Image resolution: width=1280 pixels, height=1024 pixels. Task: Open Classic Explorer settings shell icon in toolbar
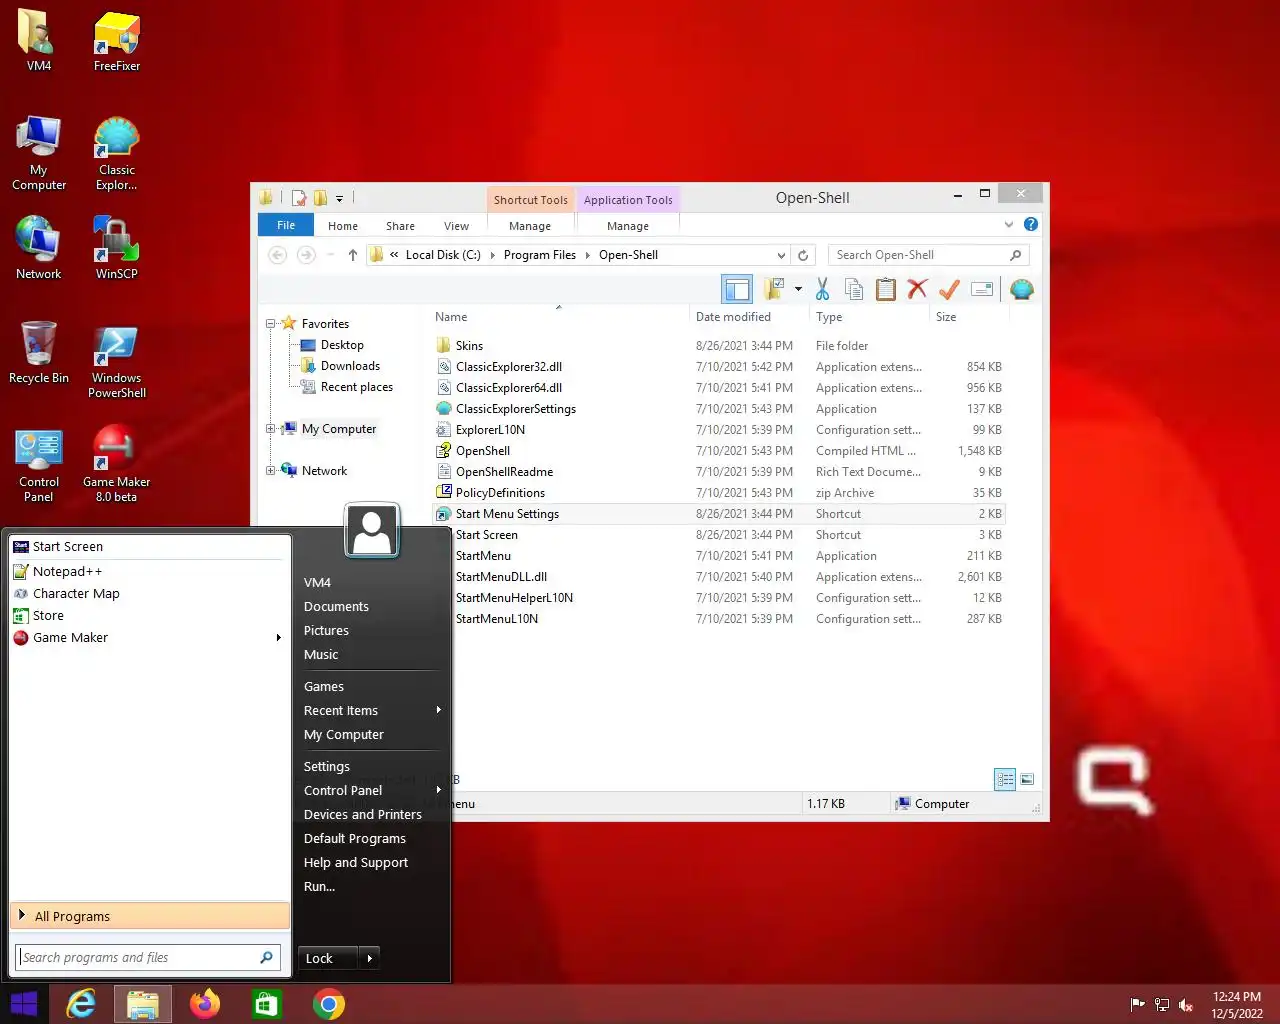[x=1021, y=290]
